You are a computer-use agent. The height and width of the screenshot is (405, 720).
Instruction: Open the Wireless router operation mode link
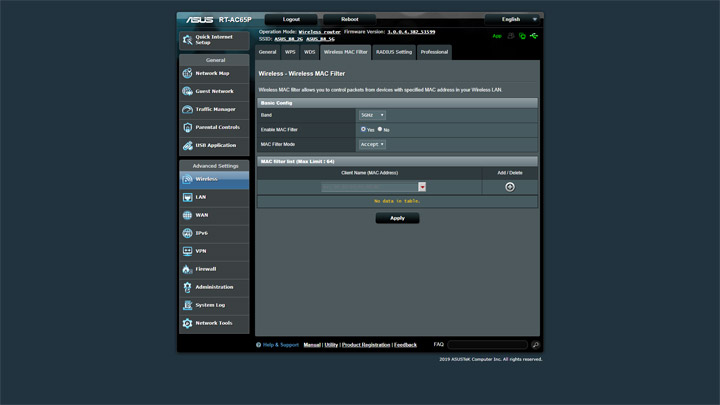click(320, 32)
